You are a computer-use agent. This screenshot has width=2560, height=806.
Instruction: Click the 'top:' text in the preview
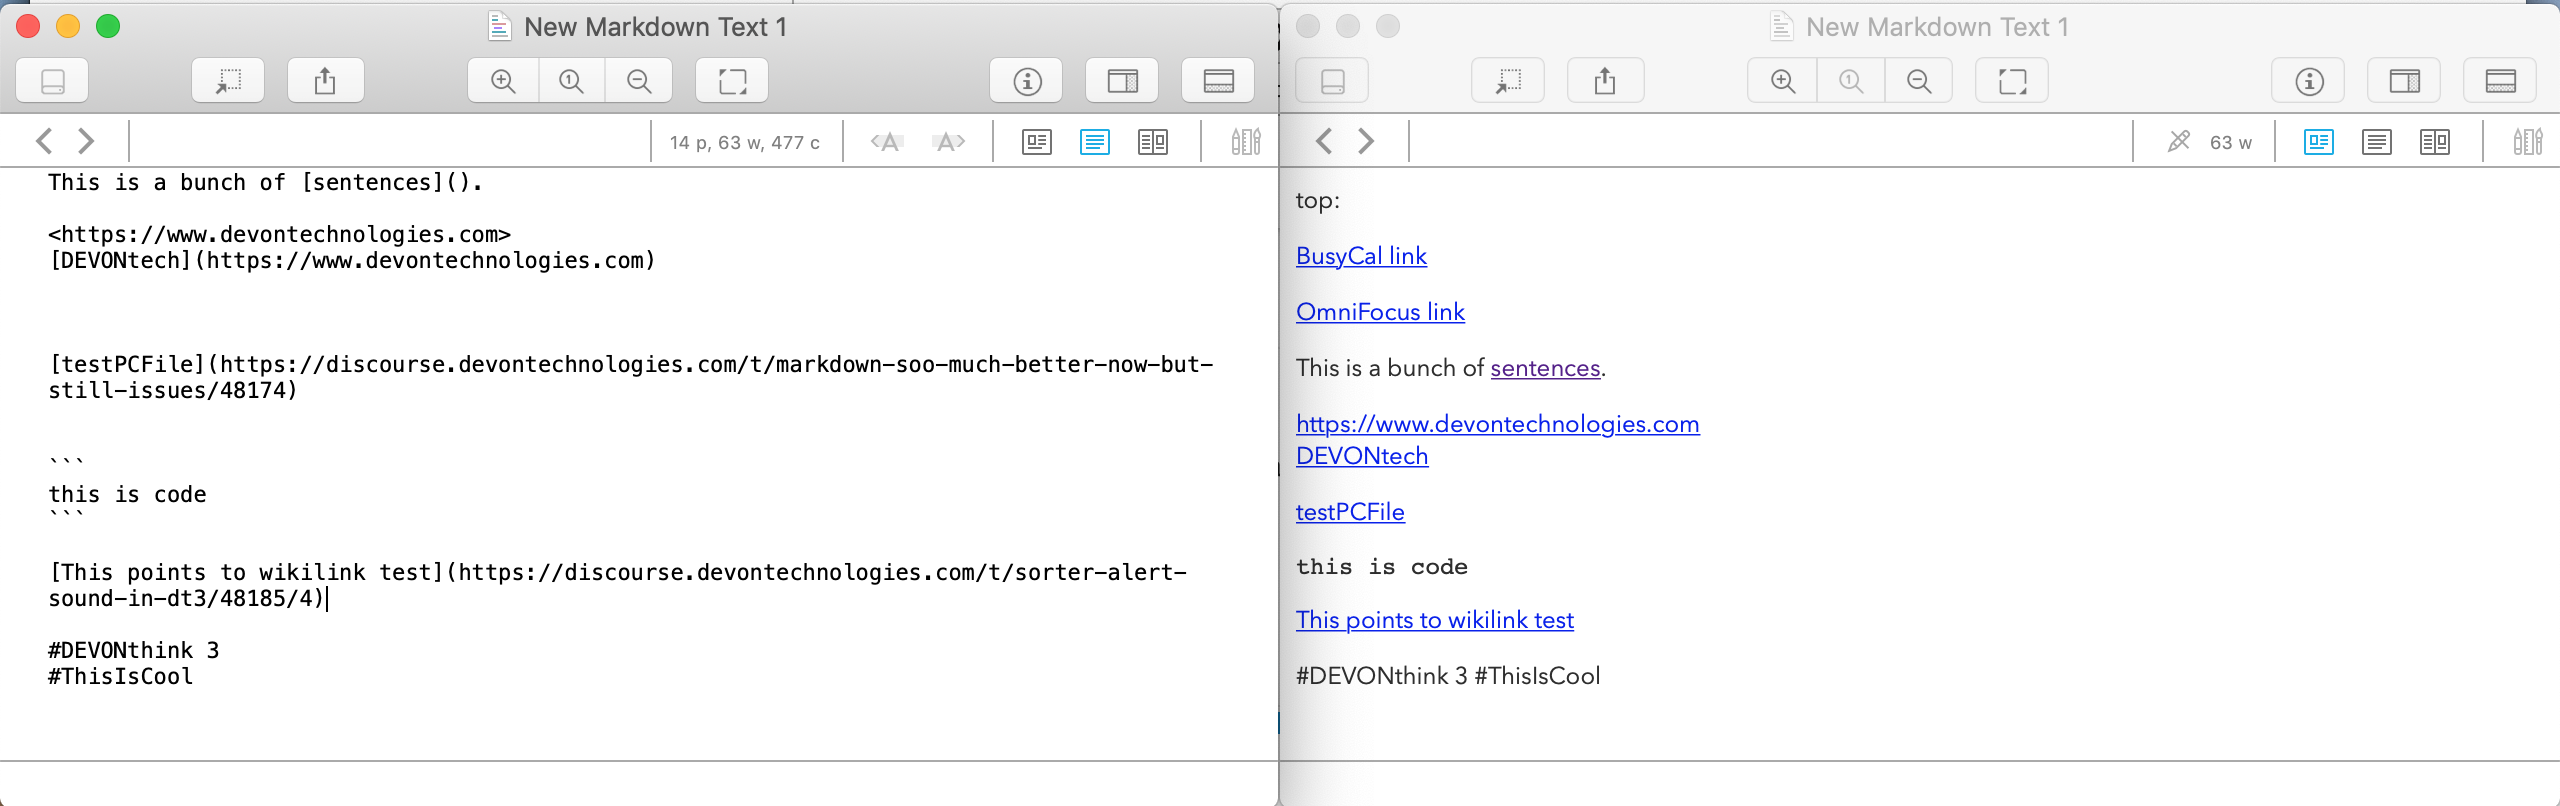1318,200
